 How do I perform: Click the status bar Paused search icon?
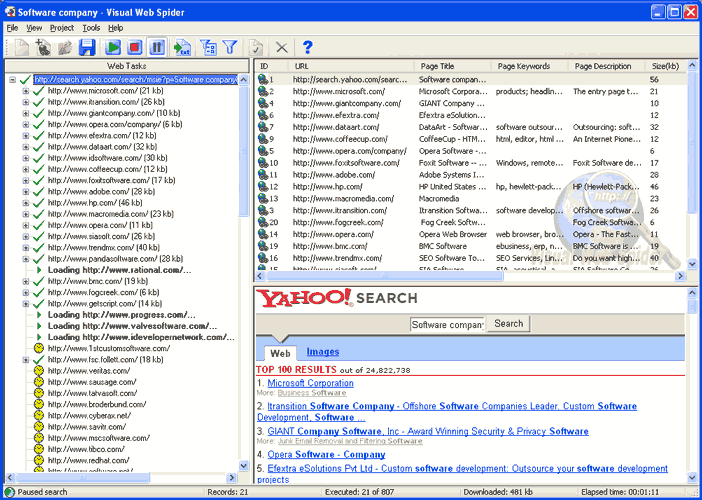9,492
